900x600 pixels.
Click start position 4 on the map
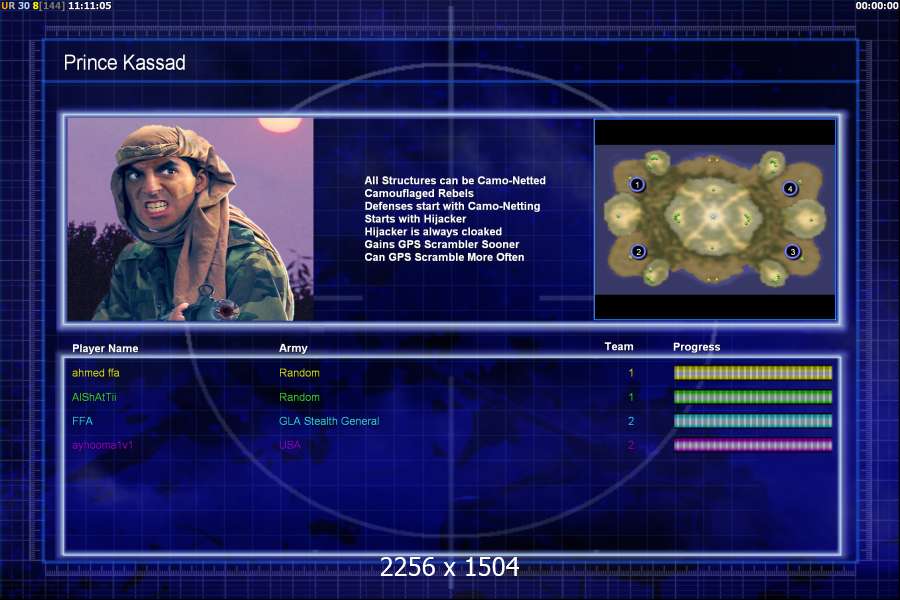tap(790, 188)
